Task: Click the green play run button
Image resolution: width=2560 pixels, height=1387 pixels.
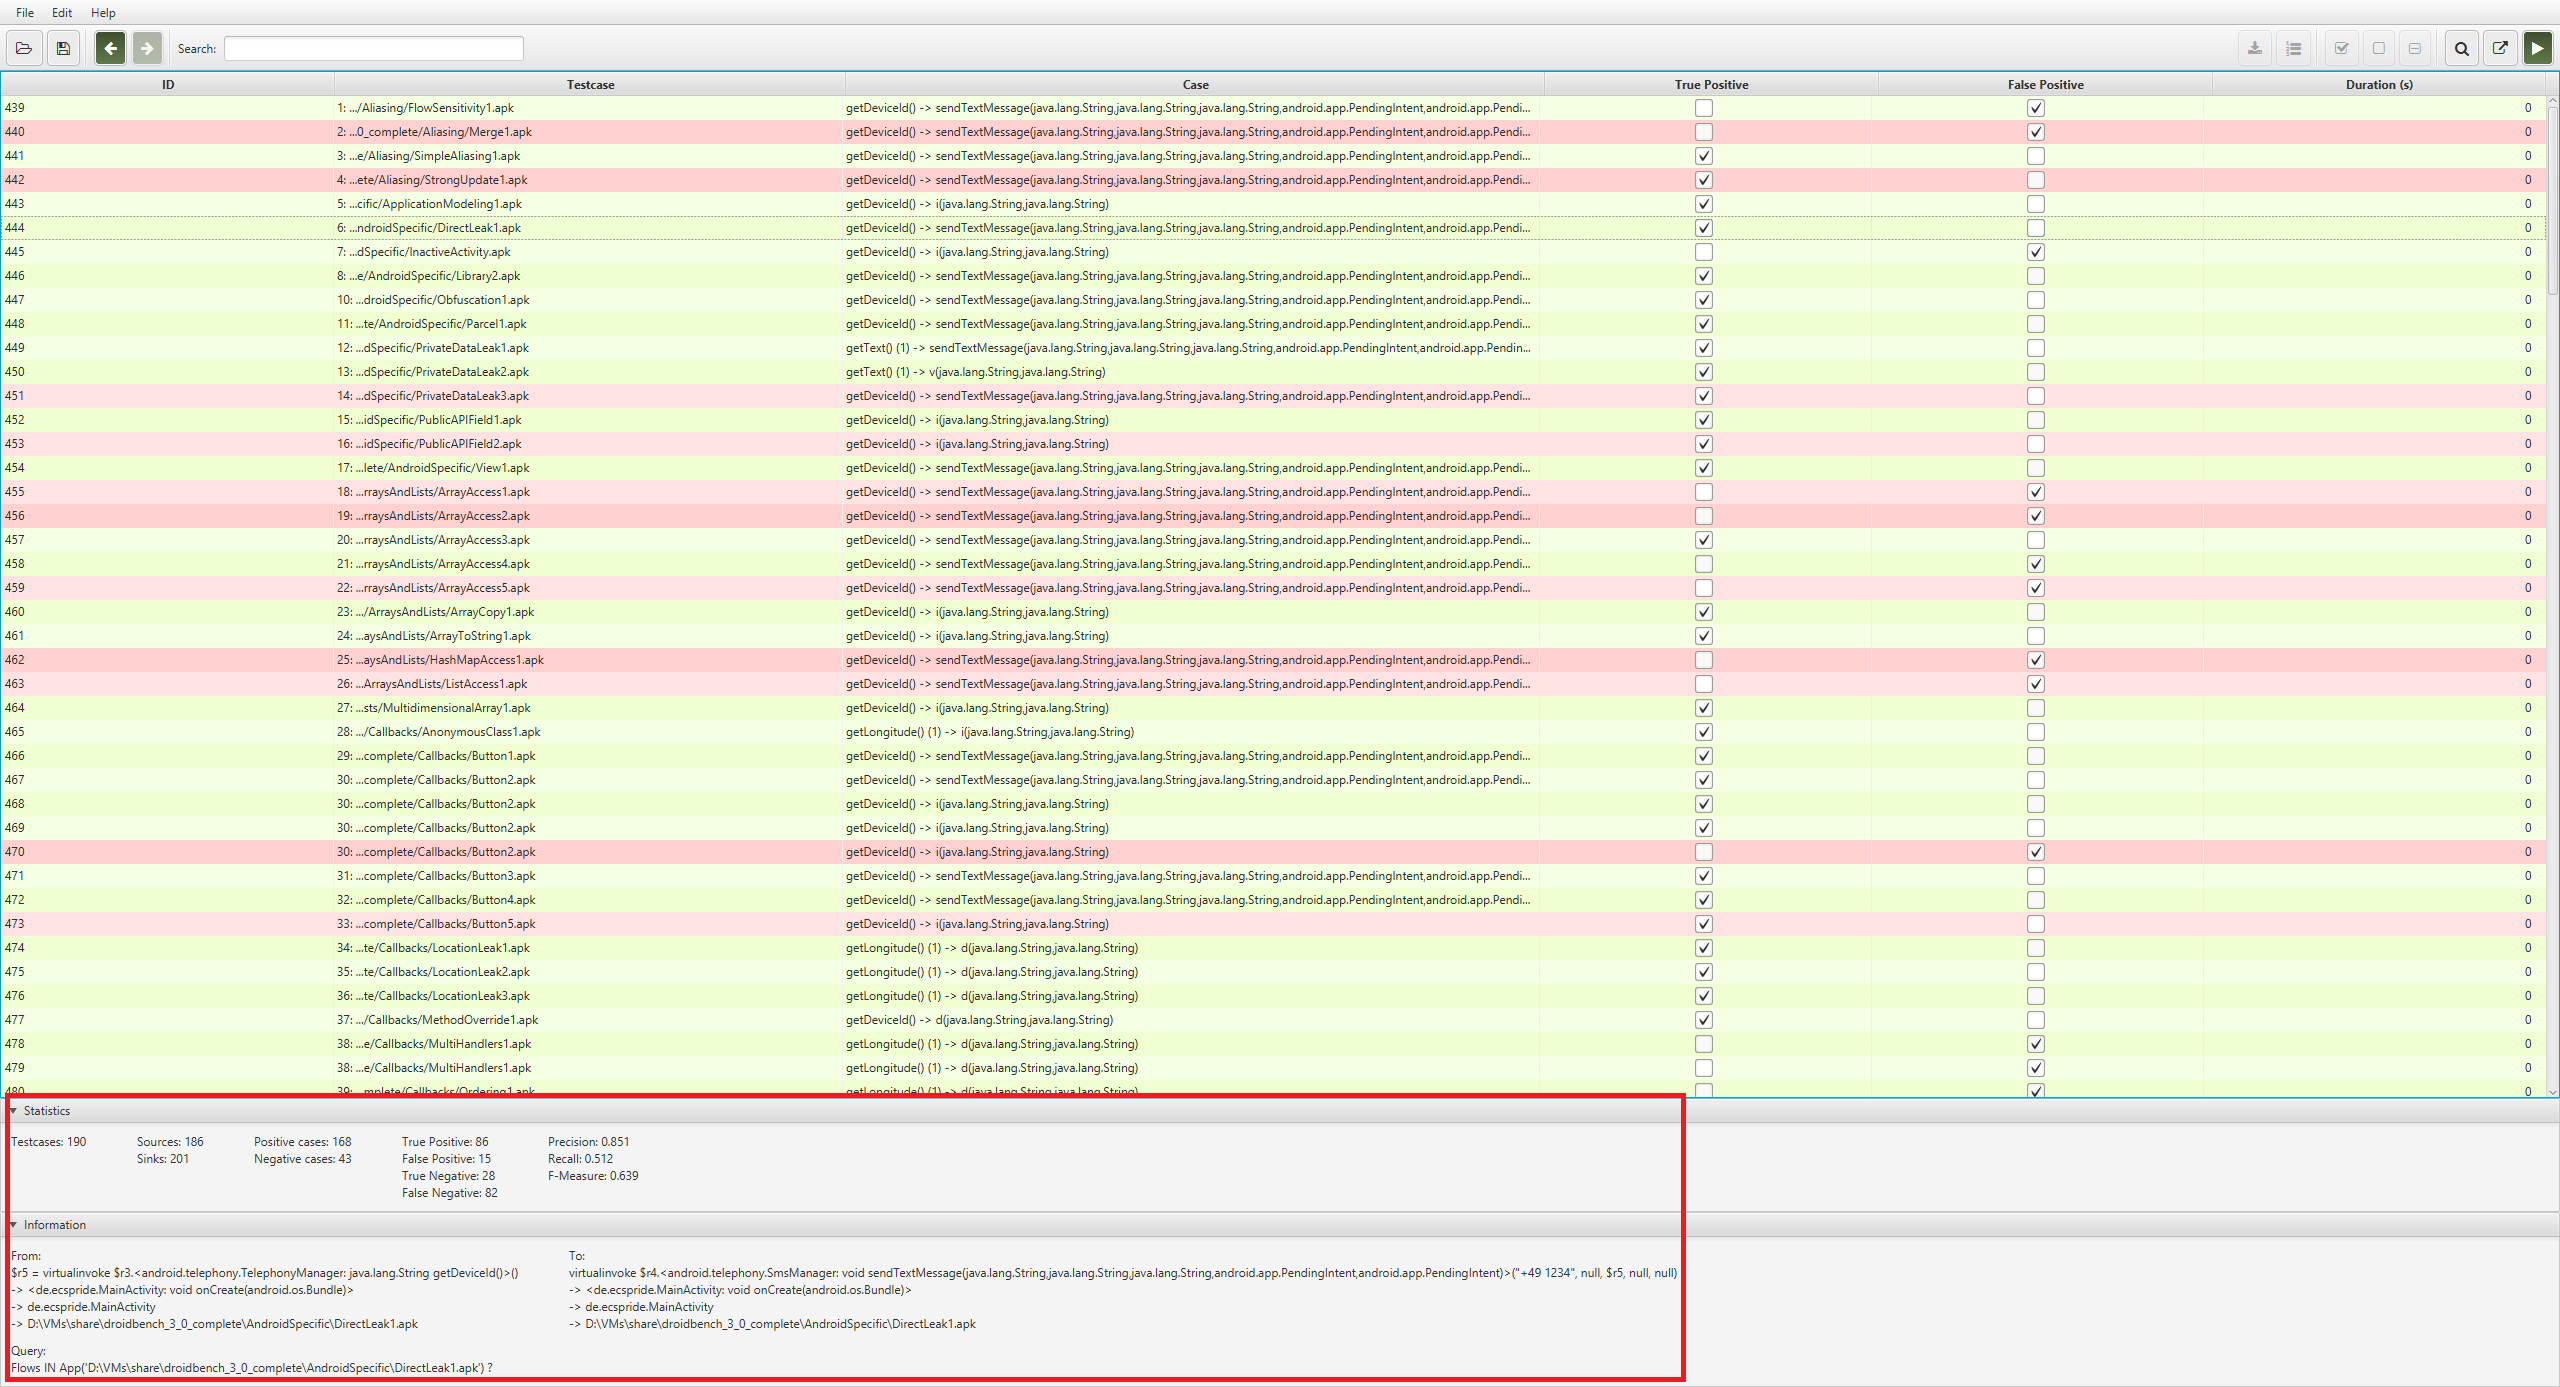Action: point(2537,48)
